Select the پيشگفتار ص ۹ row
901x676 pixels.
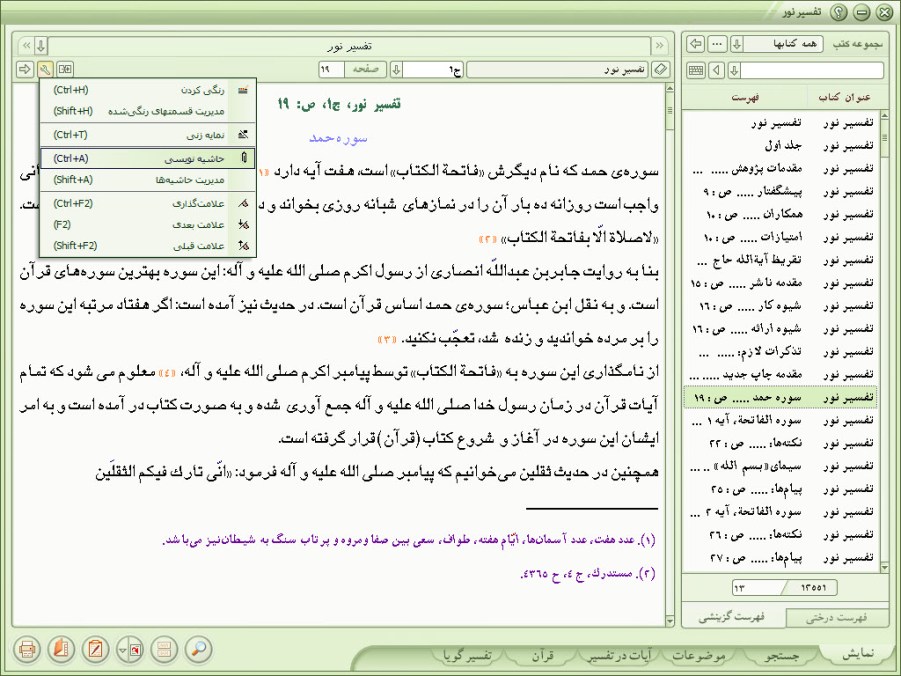(x=781, y=191)
